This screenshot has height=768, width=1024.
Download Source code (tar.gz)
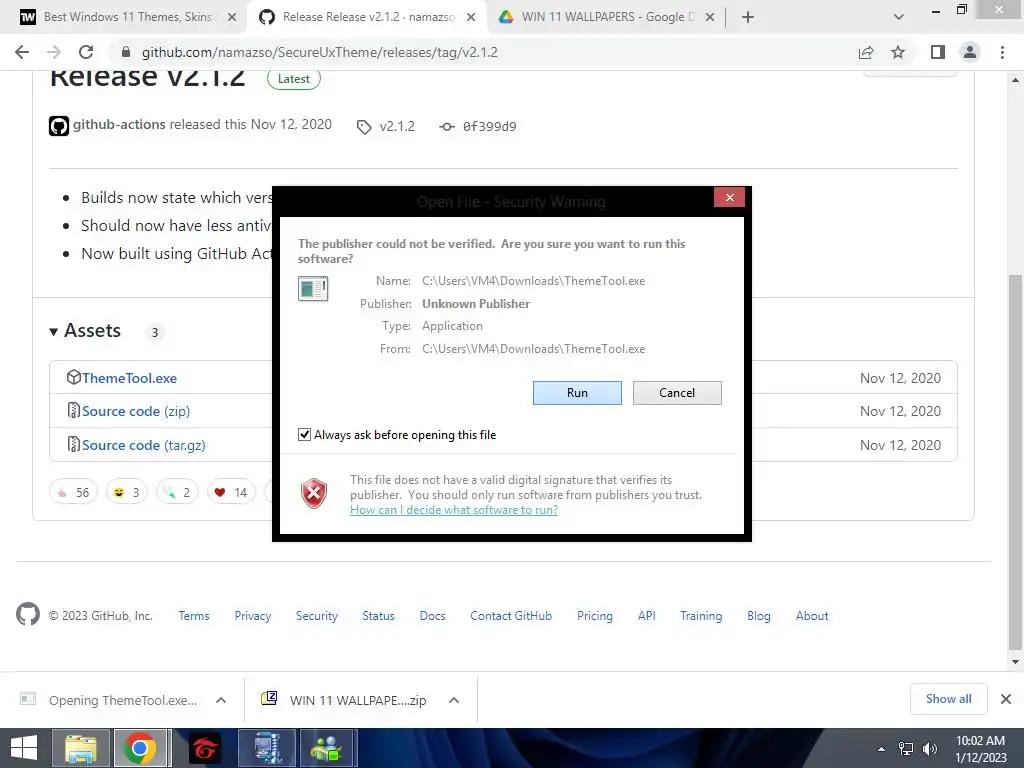(x=144, y=445)
